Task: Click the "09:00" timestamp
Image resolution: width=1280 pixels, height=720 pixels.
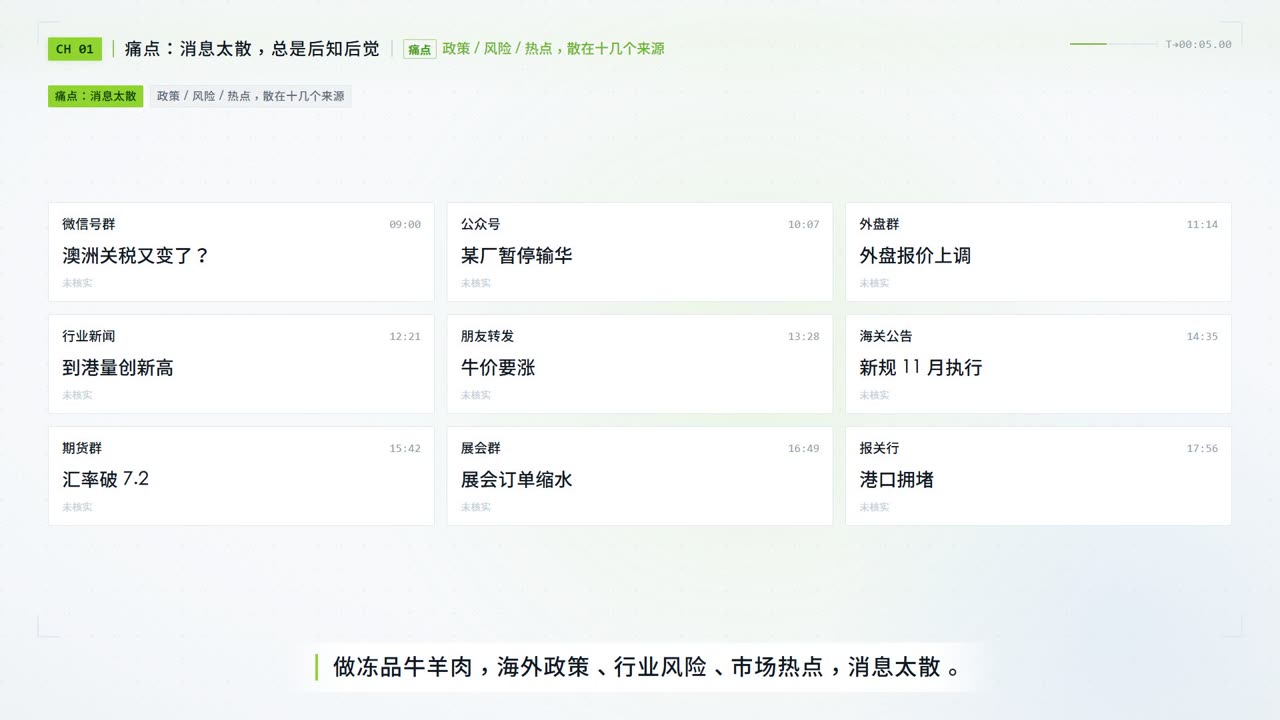Action: (405, 225)
